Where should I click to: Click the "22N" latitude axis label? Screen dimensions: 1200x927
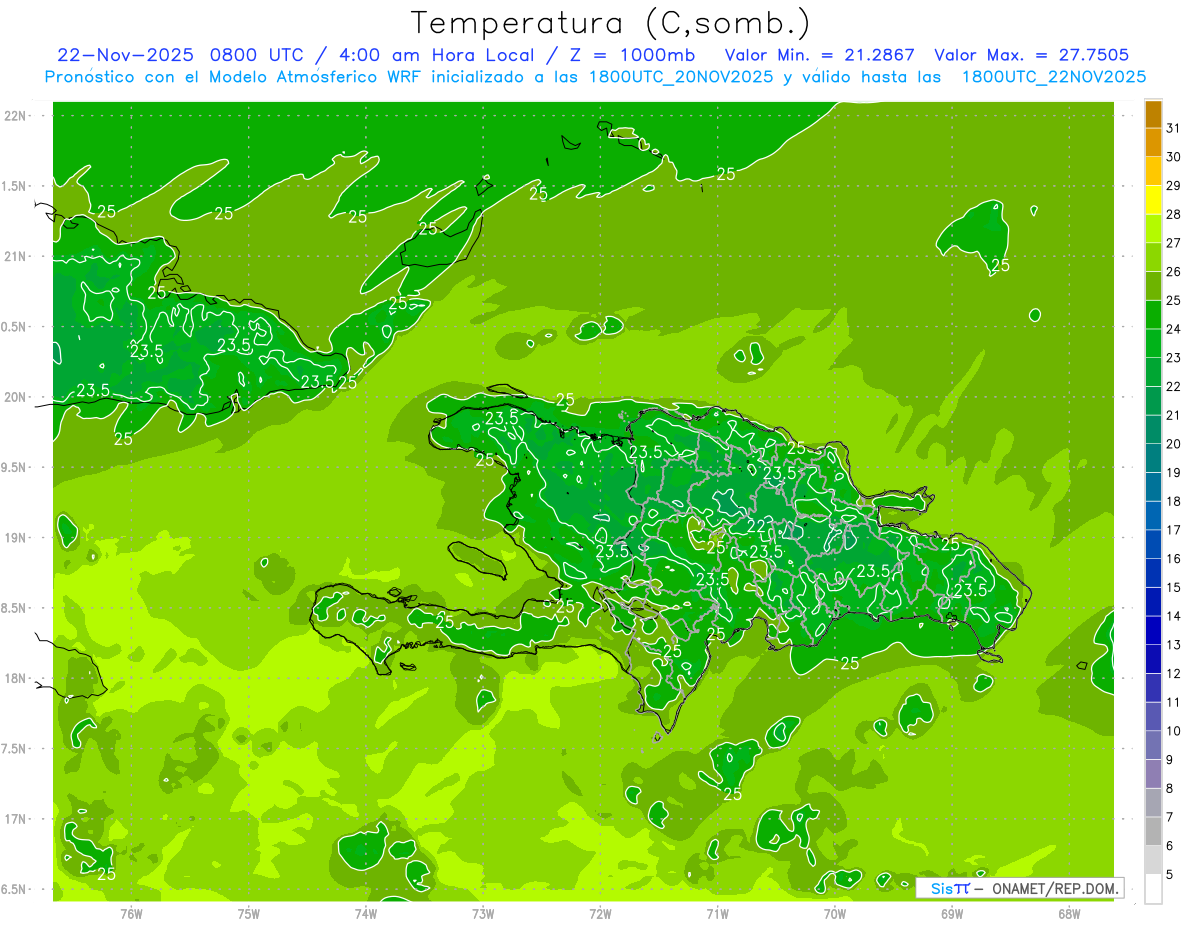pyautogui.click(x=16, y=116)
